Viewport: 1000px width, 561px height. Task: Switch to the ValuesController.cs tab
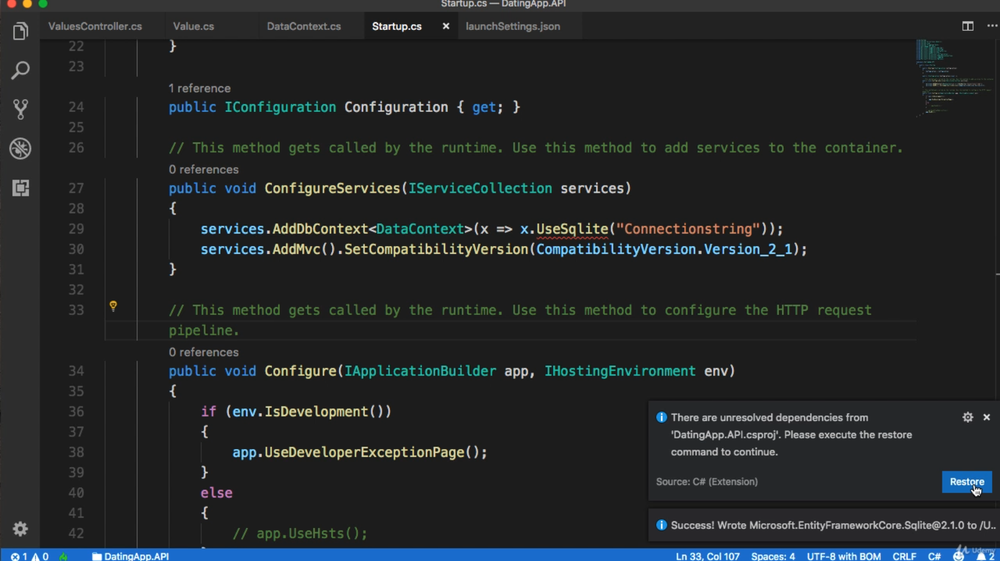95,26
